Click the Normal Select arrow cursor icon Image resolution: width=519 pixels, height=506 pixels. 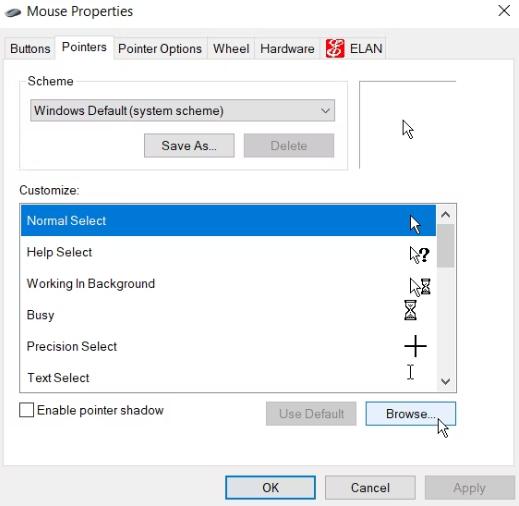pyautogui.click(x=415, y=224)
